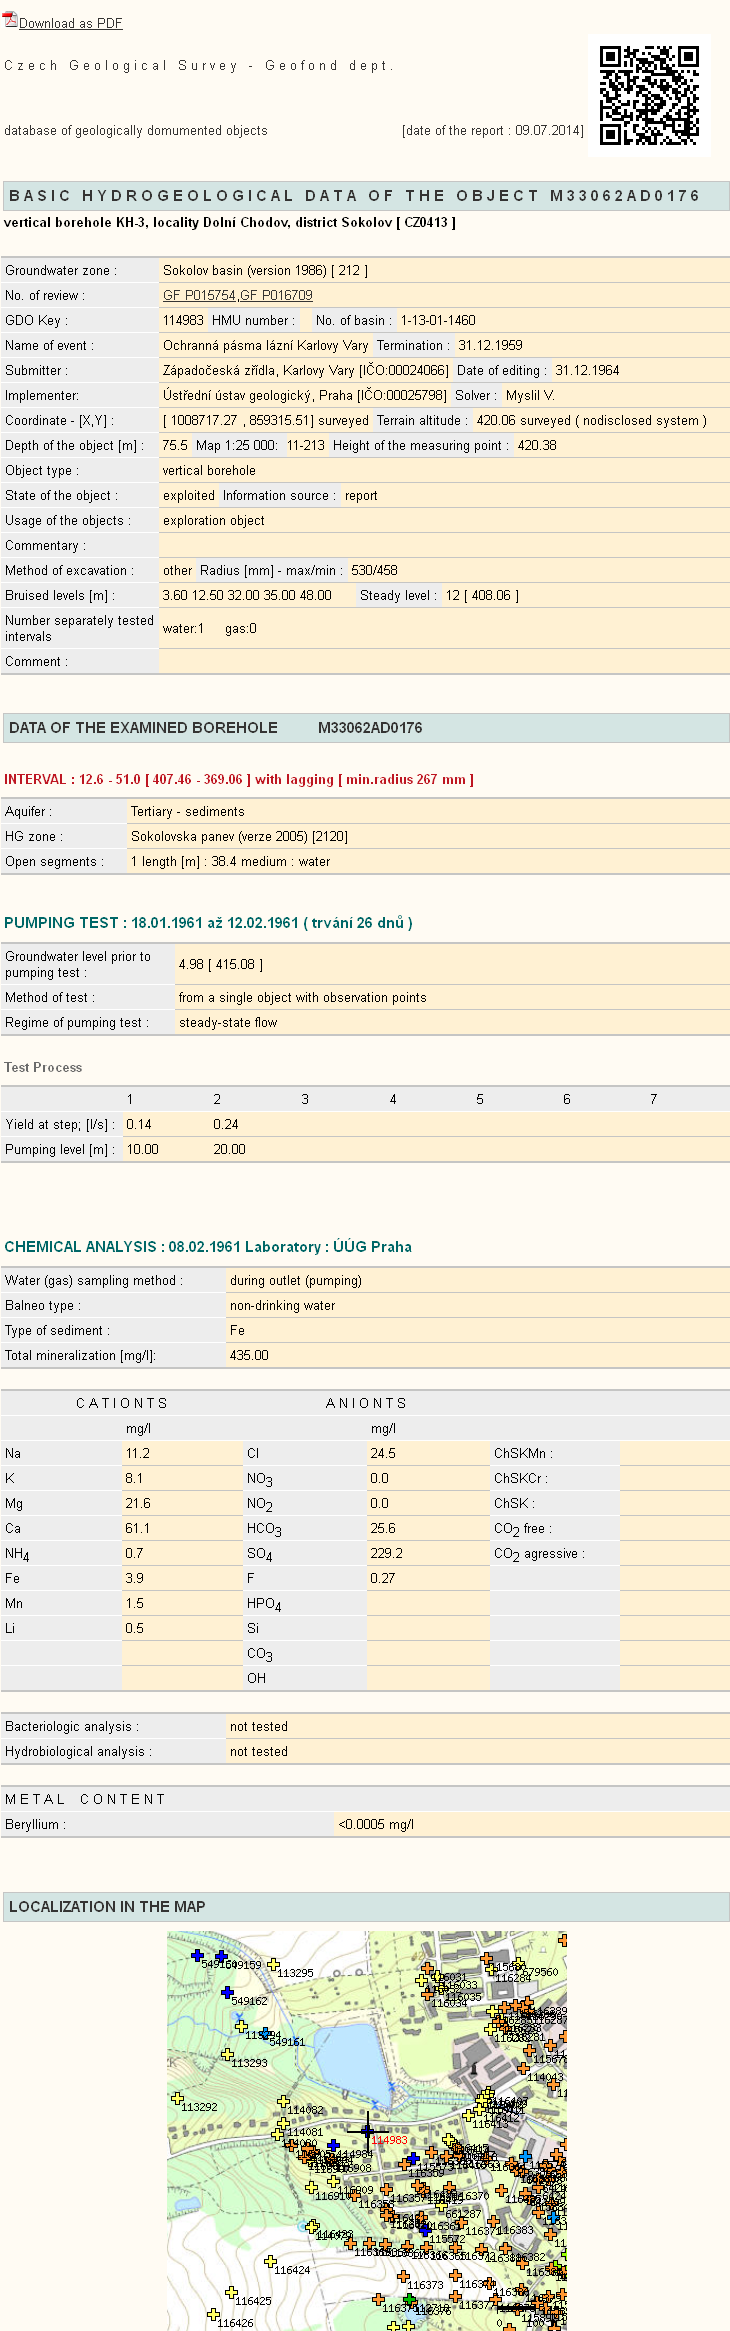
Task: Click SO4 anion value 229.2
Action: (x=386, y=1553)
